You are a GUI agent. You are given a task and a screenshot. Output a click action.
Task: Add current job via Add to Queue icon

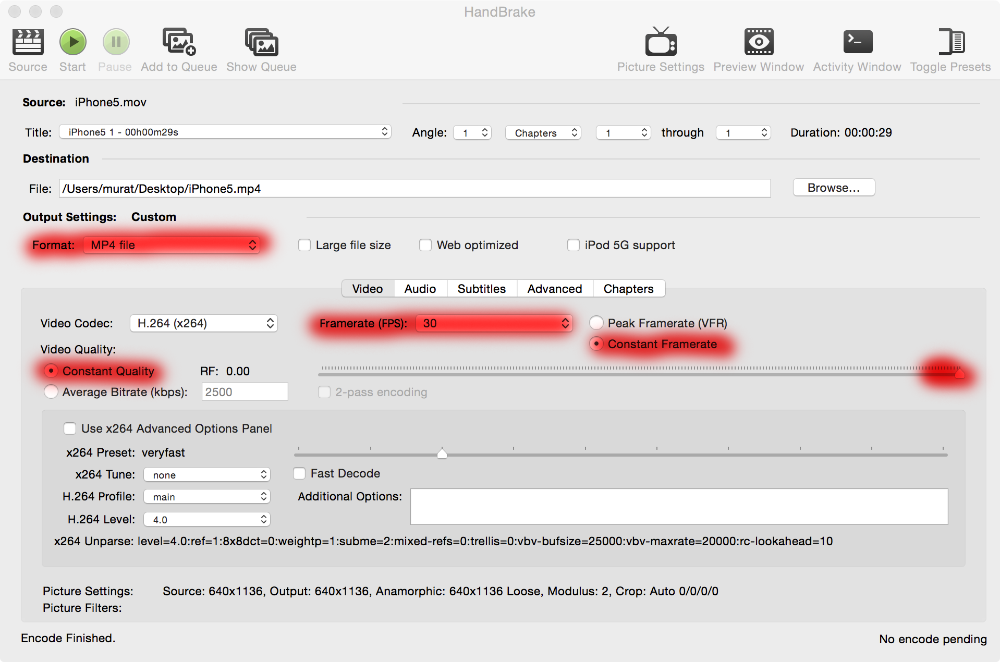pos(179,42)
